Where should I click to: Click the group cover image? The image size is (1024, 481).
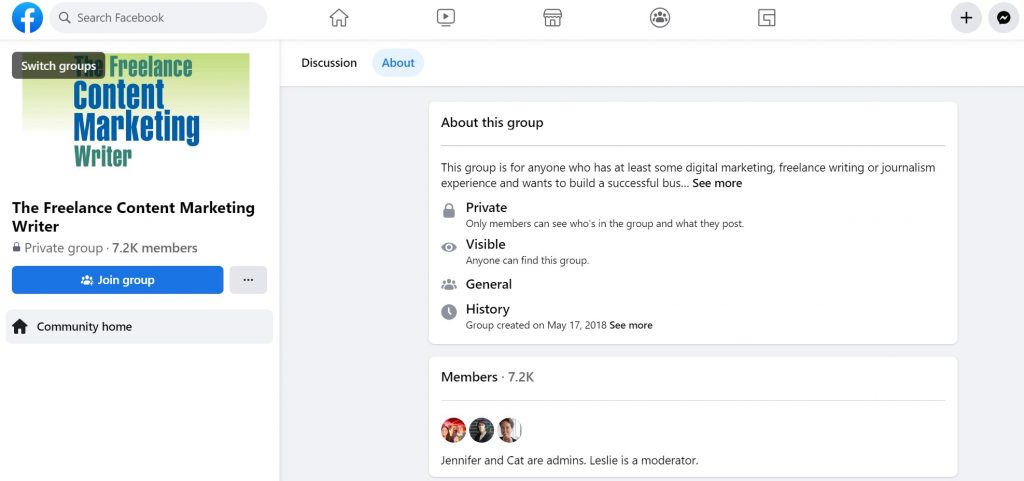pyautogui.click(x=136, y=111)
